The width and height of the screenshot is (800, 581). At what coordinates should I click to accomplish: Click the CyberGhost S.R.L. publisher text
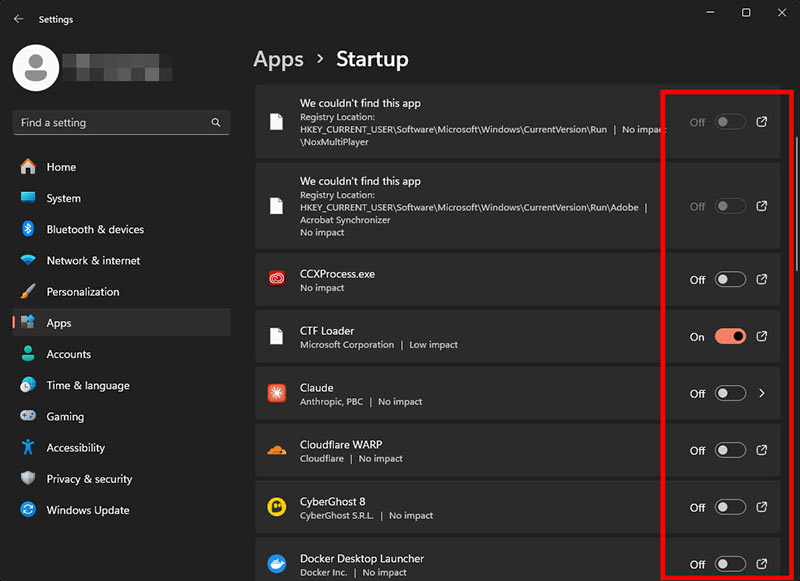(x=337, y=515)
